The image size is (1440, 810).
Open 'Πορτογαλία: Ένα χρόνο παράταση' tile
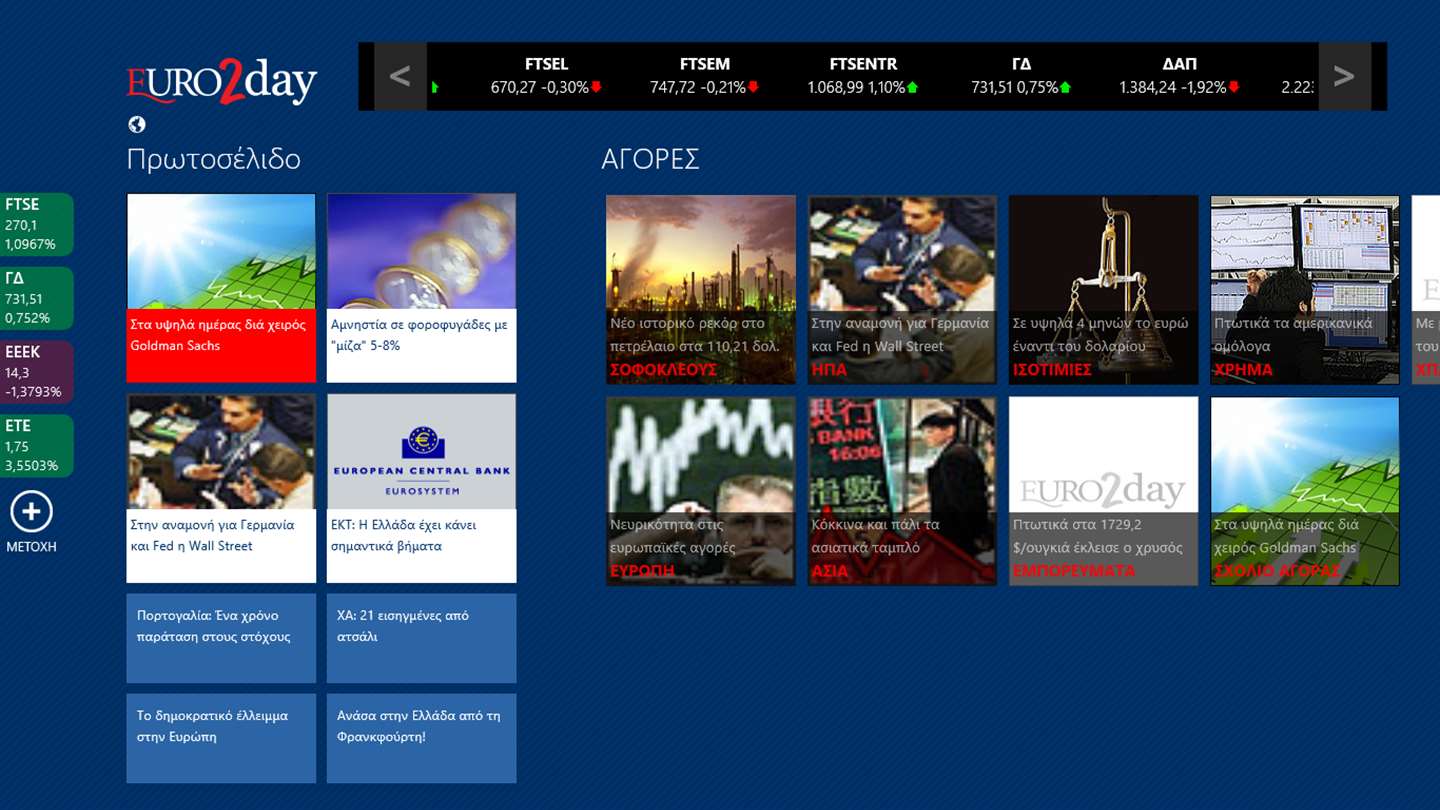point(221,638)
